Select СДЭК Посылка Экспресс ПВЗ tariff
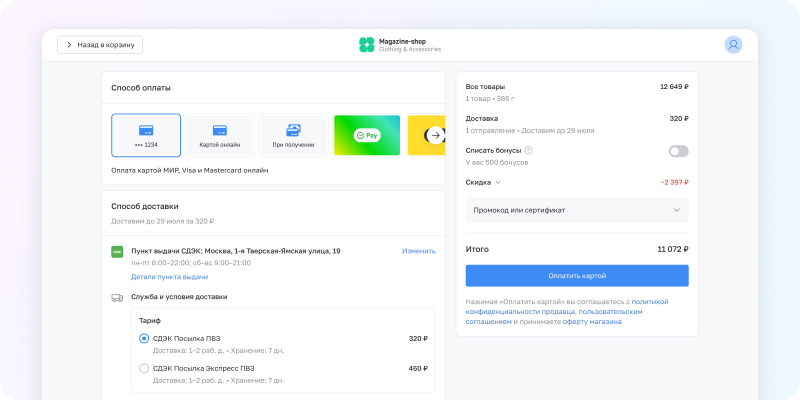This screenshot has height=400, width=800. click(144, 369)
